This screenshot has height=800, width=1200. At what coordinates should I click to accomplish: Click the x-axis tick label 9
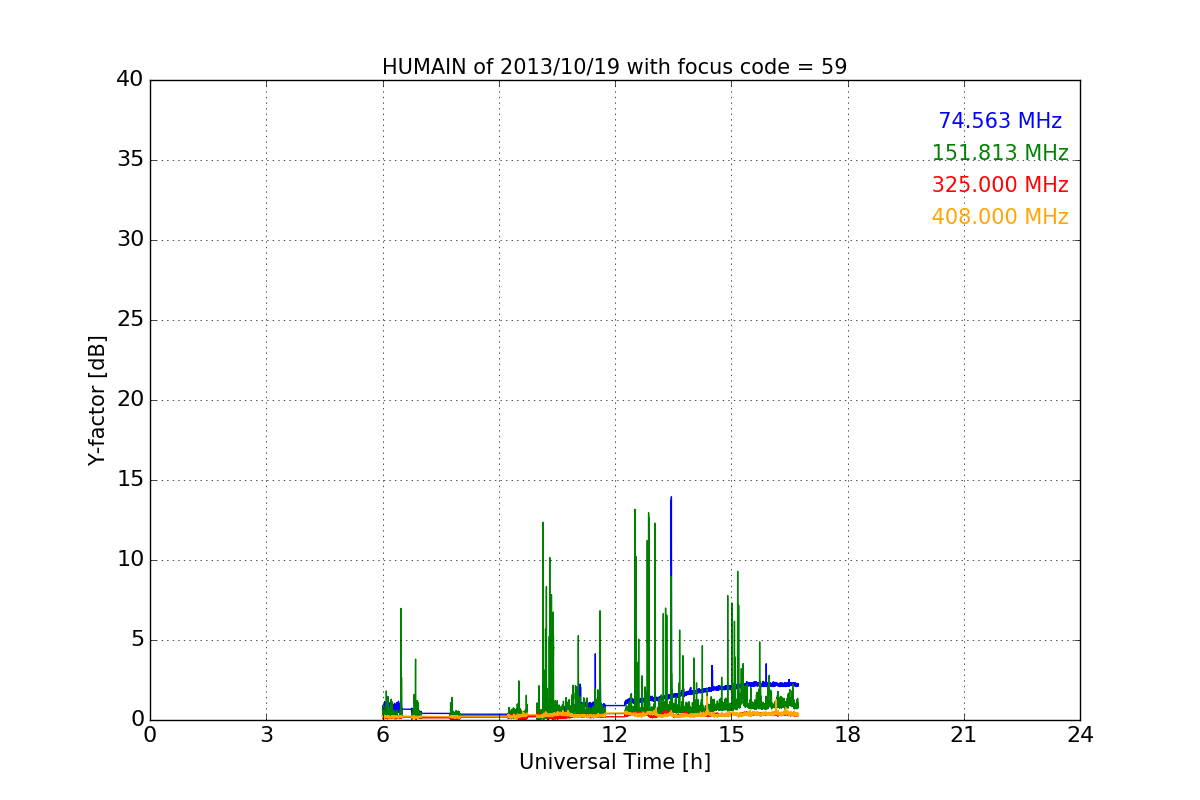tap(499, 735)
